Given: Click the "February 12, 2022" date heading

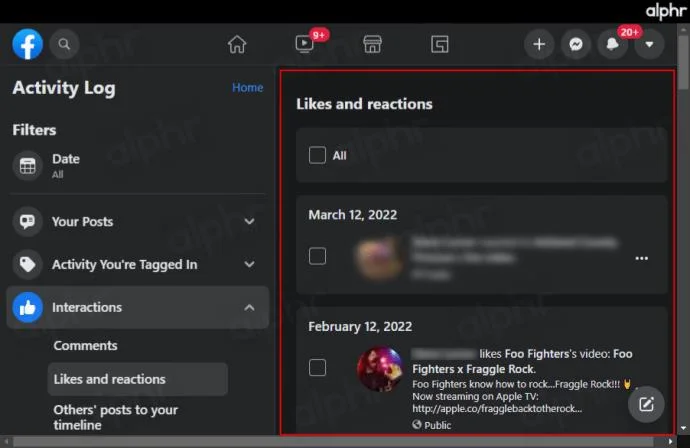Looking at the screenshot, I should click(x=360, y=327).
